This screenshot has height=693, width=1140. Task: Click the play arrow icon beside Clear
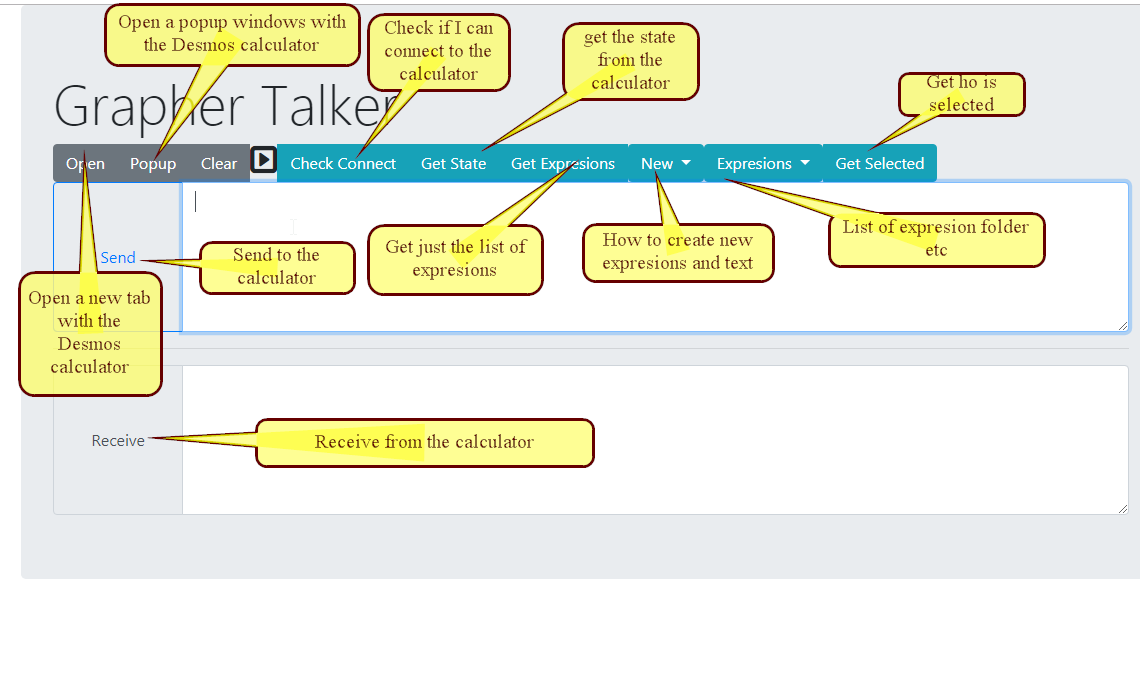(x=263, y=159)
